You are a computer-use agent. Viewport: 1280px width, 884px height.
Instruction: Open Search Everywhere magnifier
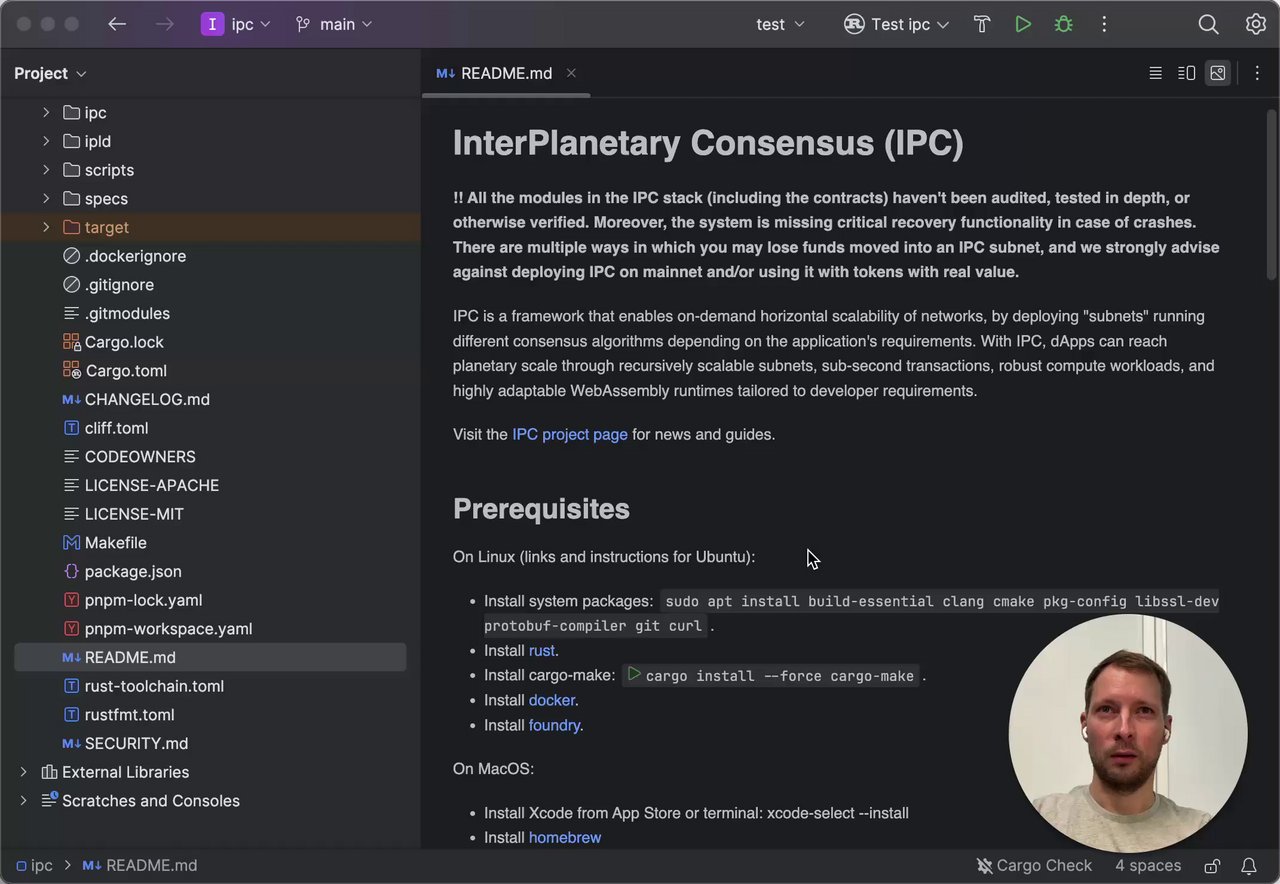pos(1208,24)
